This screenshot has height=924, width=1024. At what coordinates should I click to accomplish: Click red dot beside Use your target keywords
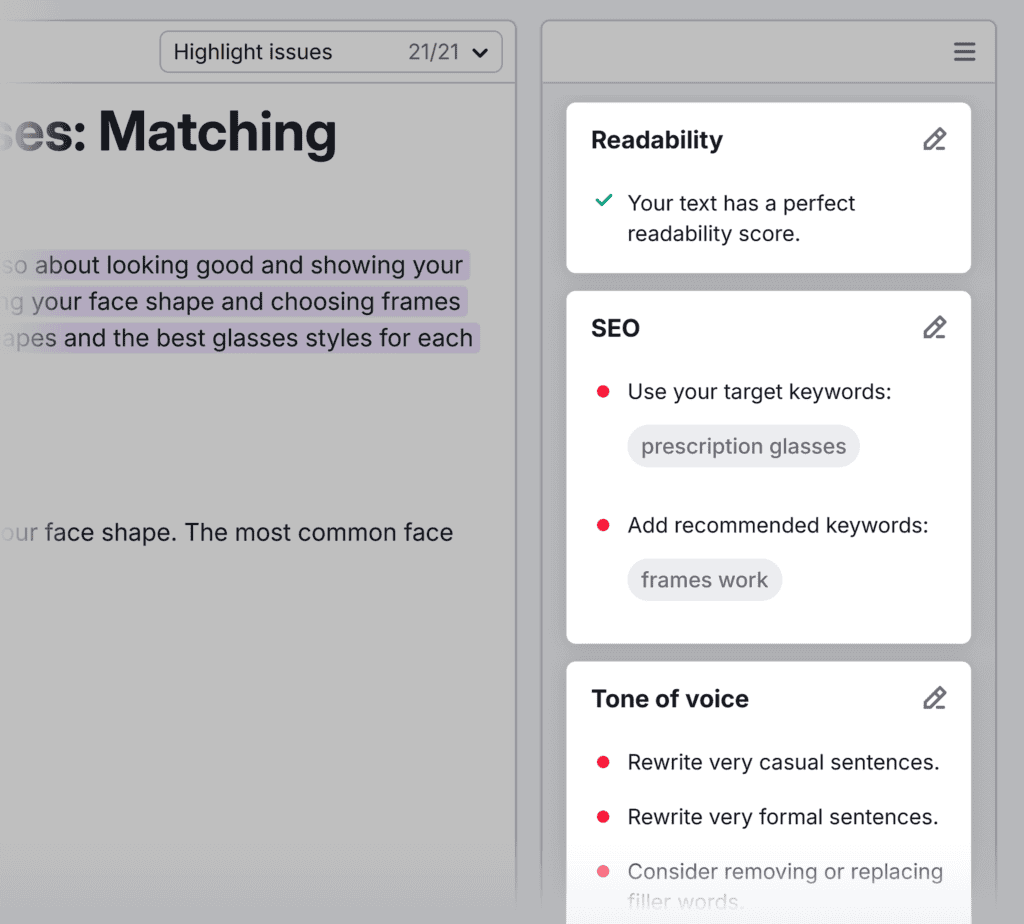tap(603, 392)
